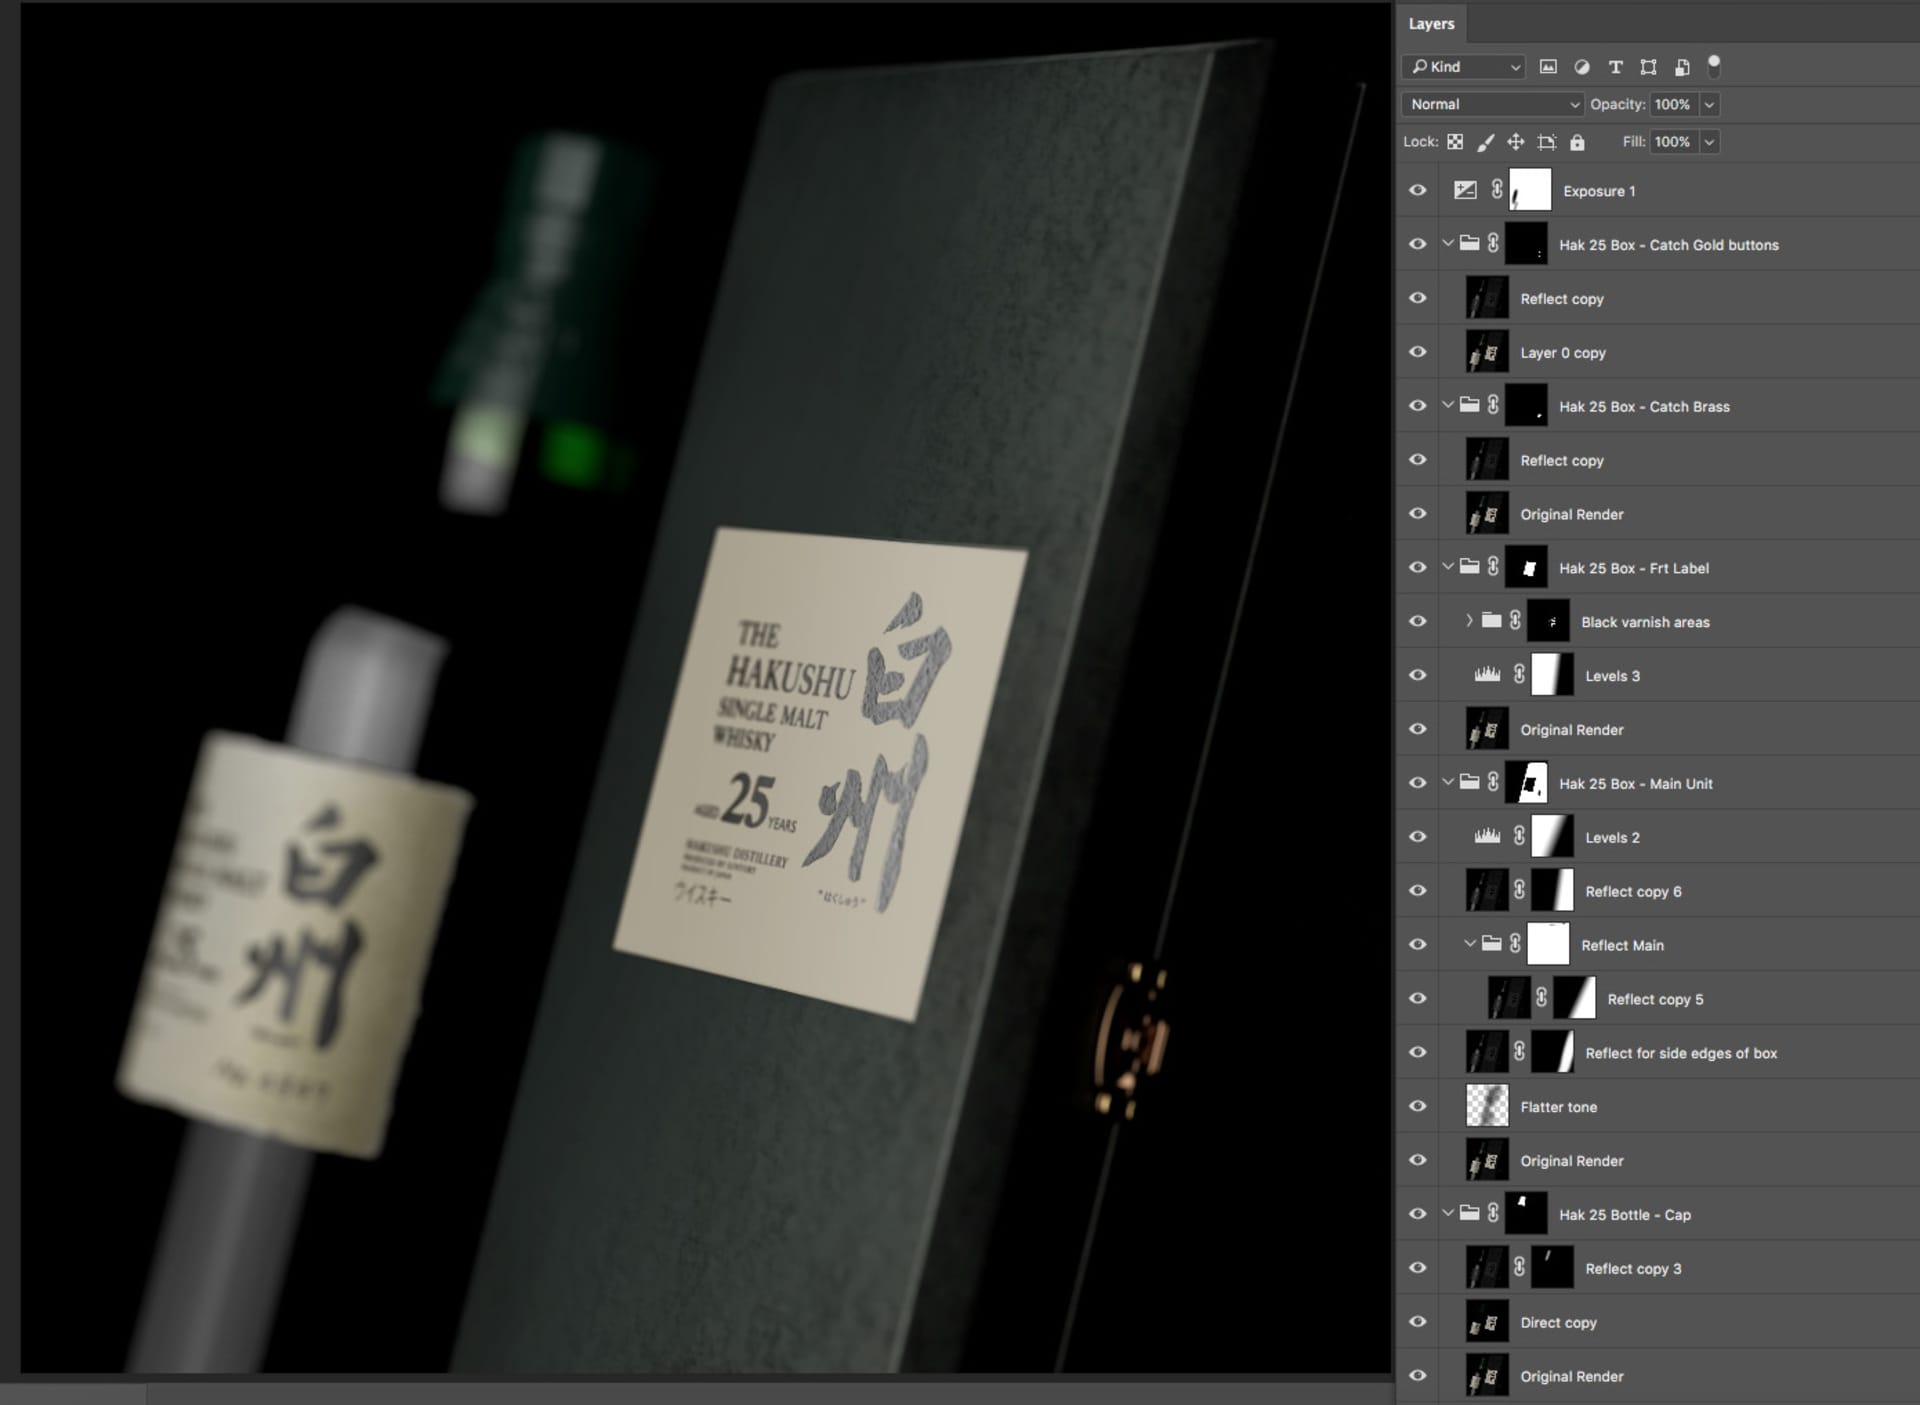This screenshot has height=1405, width=1920.
Task: Click folder icon of Hak 25 Box - Catch Brass
Action: point(1469,405)
